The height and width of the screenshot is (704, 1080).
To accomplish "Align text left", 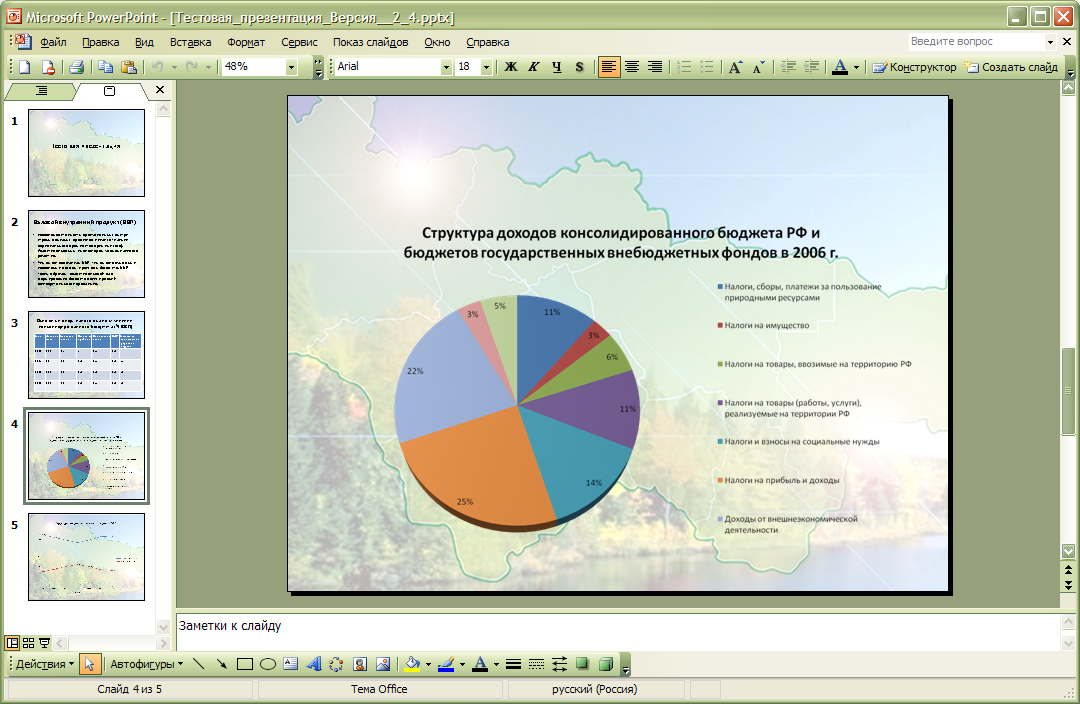I will pyautogui.click(x=609, y=67).
